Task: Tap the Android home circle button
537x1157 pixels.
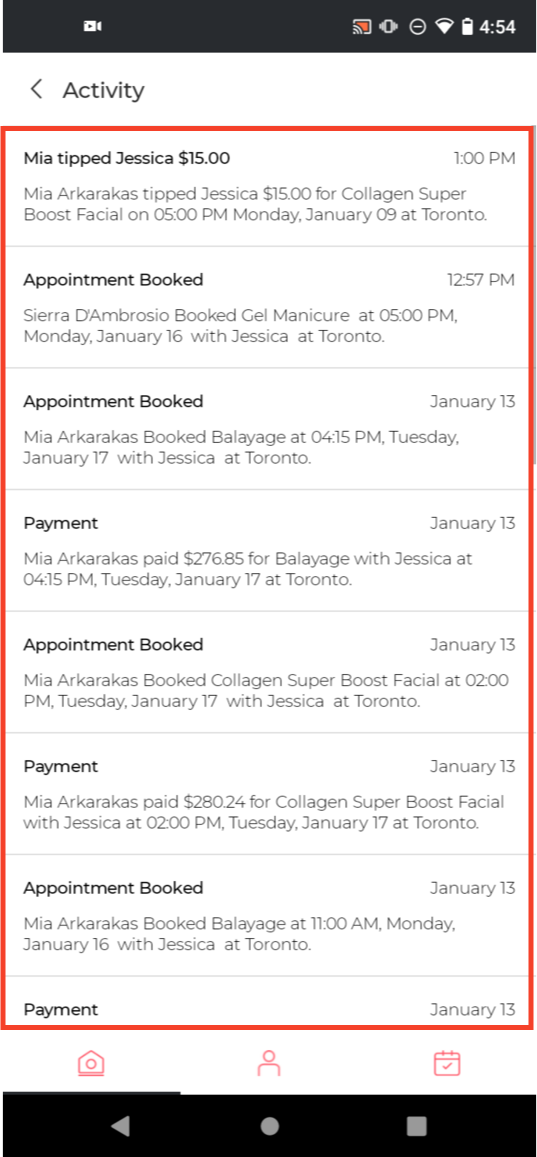Action: pyautogui.click(x=269, y=1125)
